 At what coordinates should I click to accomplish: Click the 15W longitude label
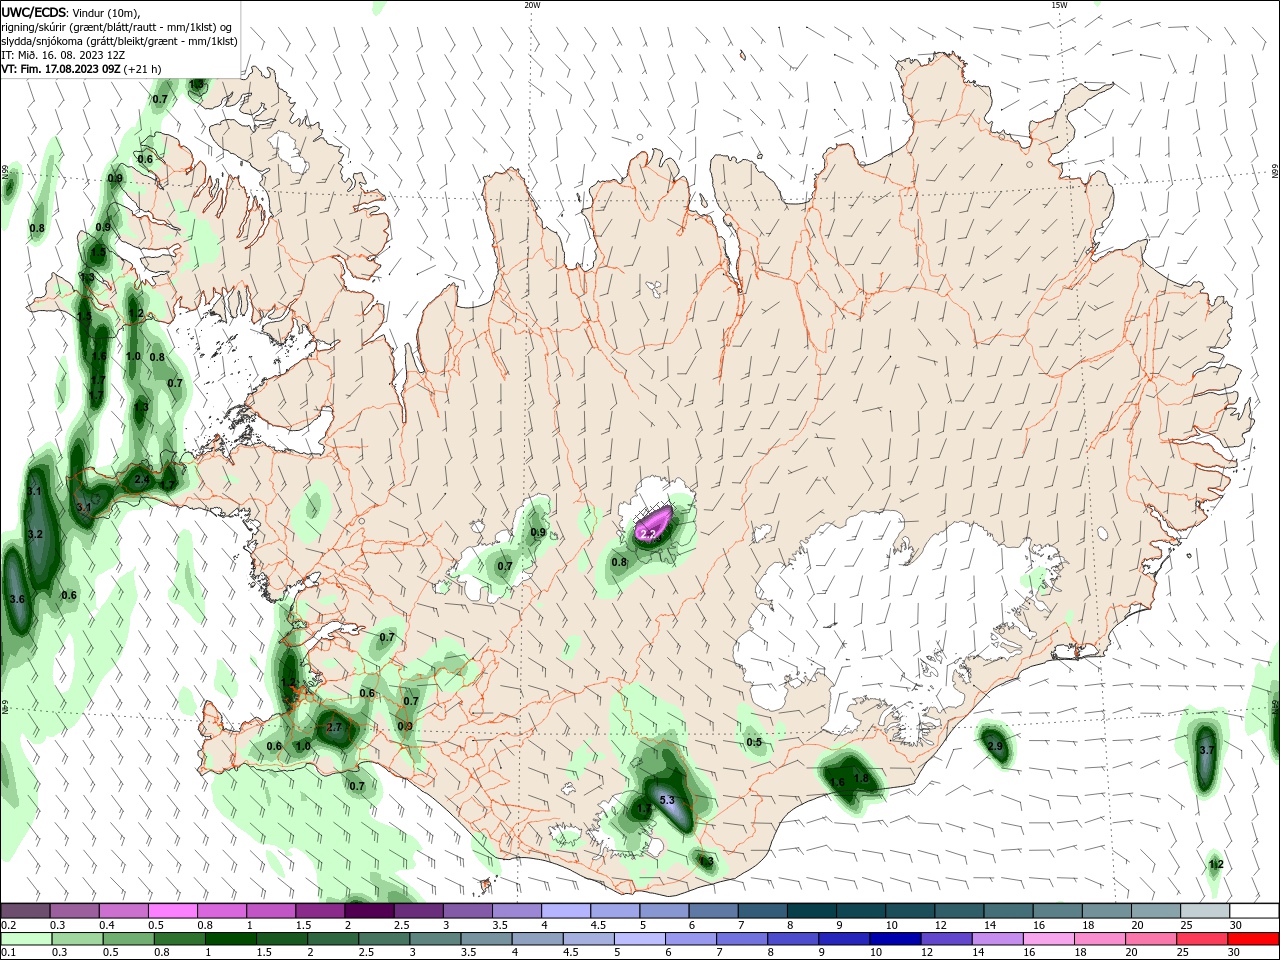[1058, 5]
